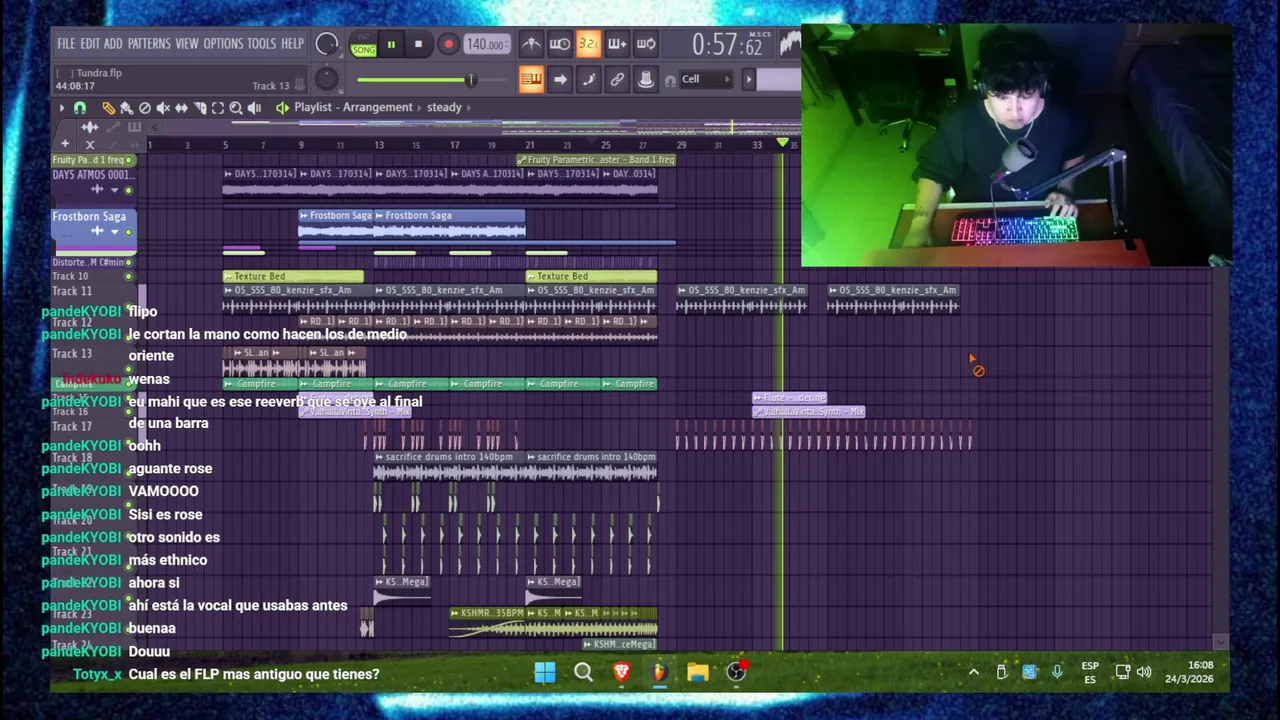Click the Playlist - Arrangement breadcrumb

[x=353, y=107]
